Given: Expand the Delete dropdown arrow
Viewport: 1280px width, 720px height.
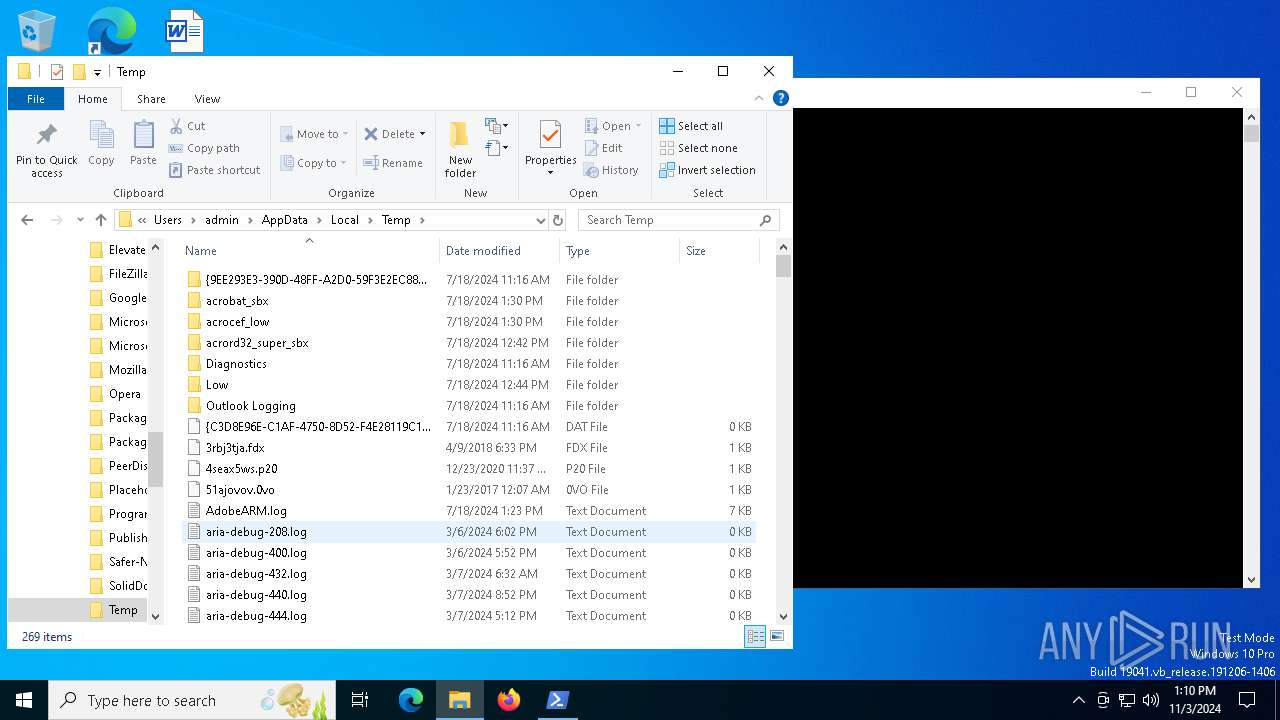Looking at the screenshot, I should pos(422,134).
